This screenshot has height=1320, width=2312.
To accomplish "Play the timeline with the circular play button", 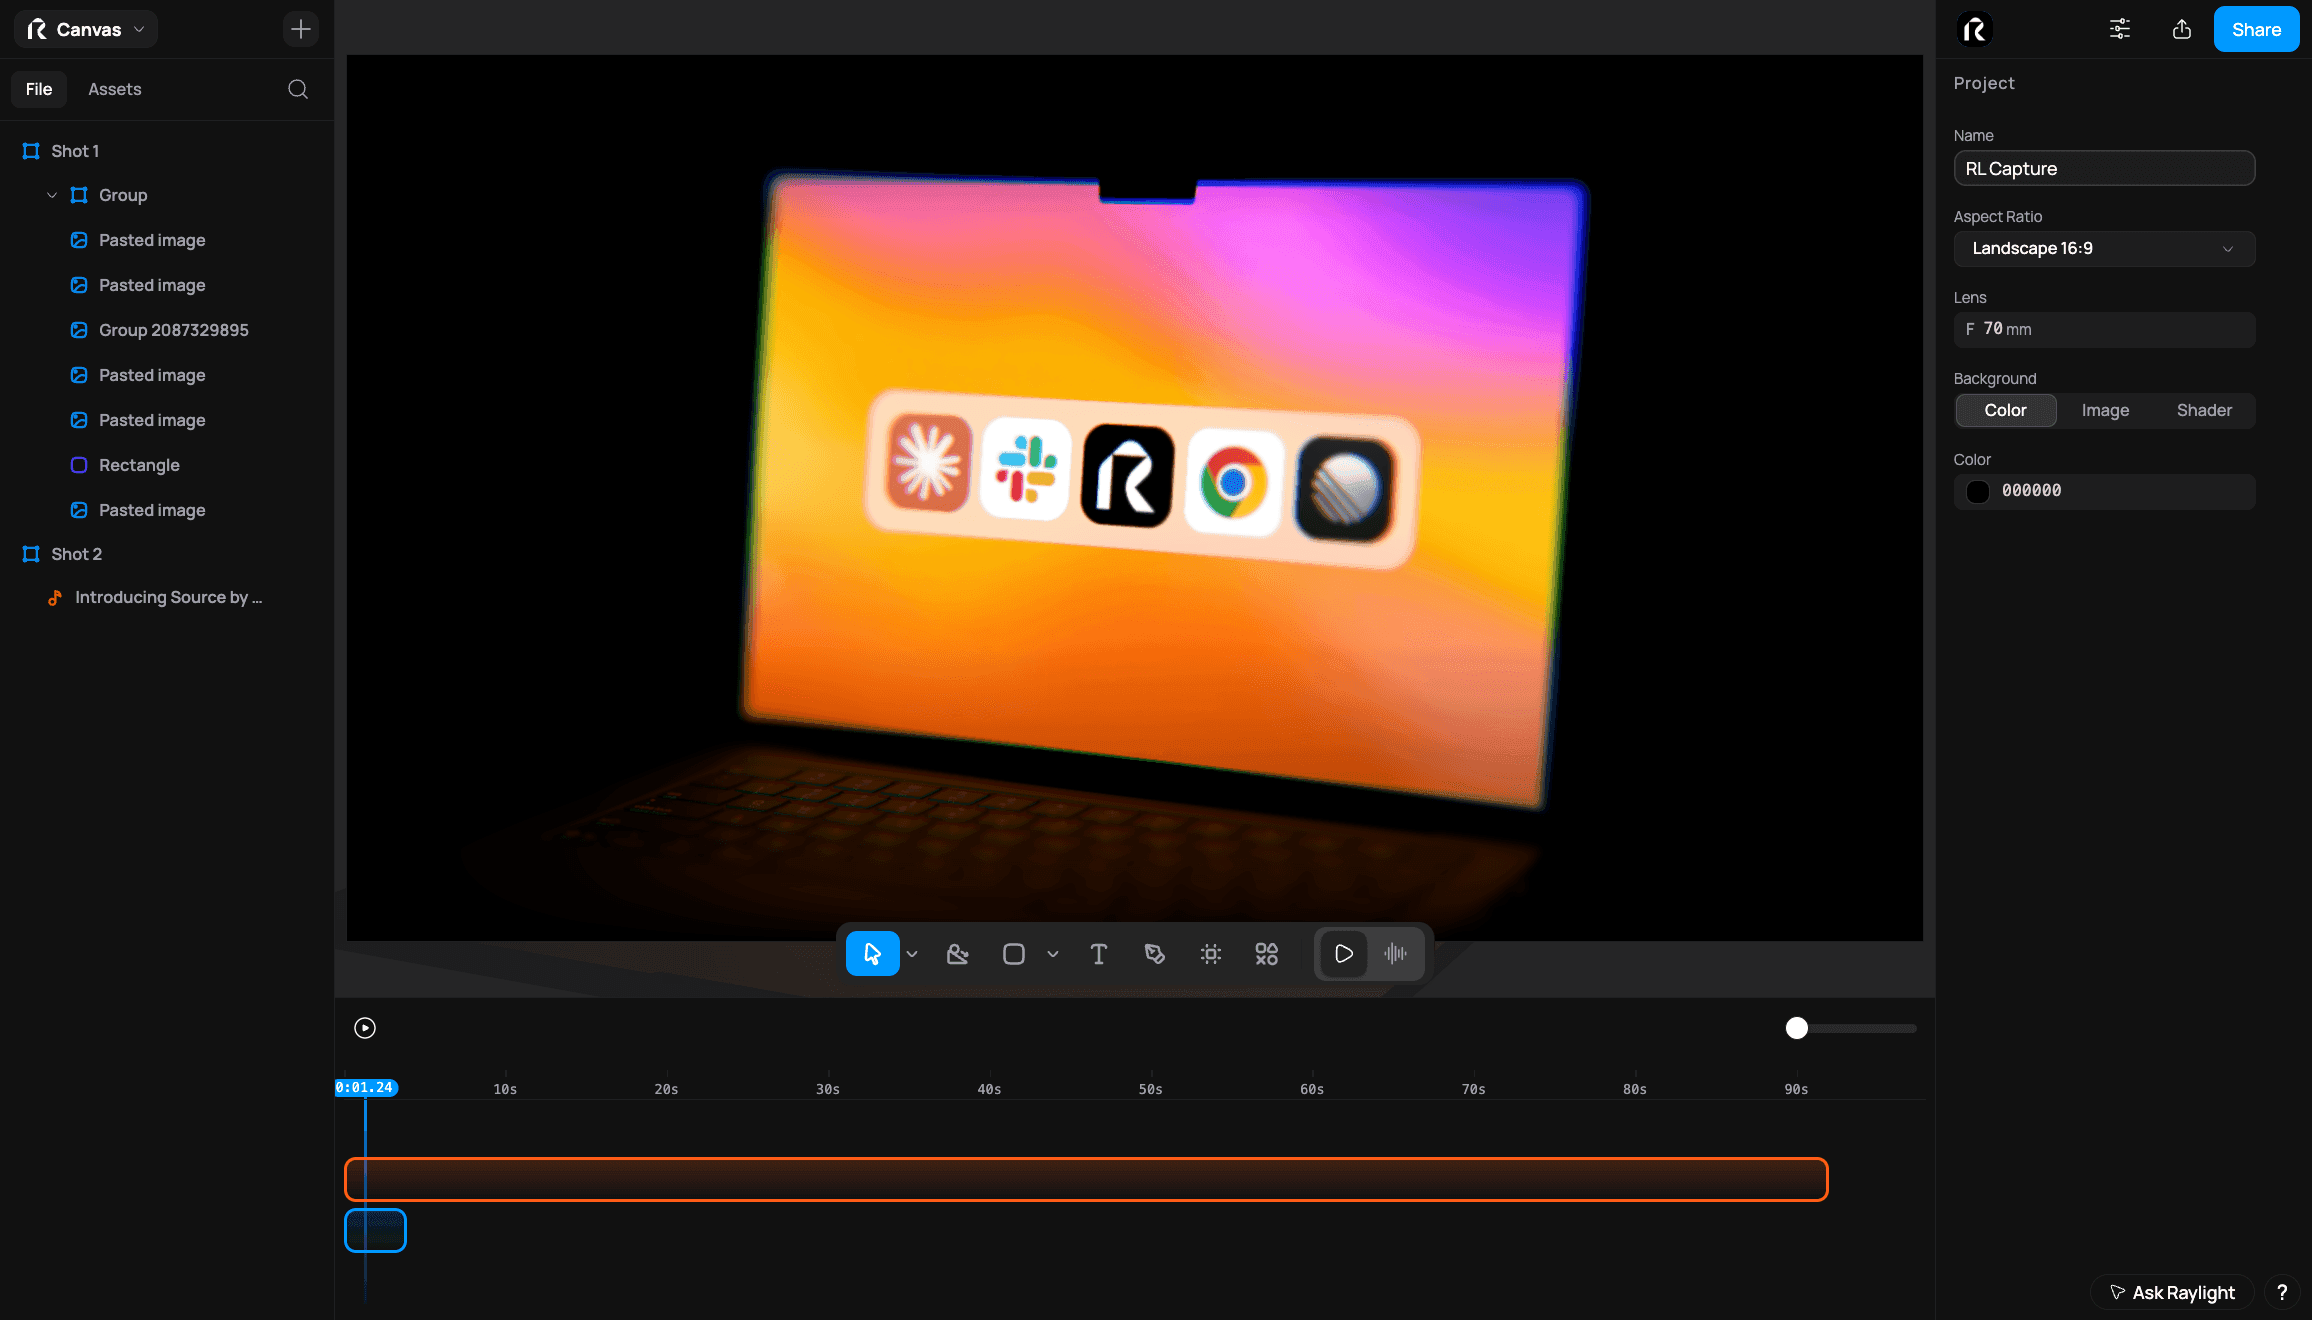I will click(x=365, y=1028).
